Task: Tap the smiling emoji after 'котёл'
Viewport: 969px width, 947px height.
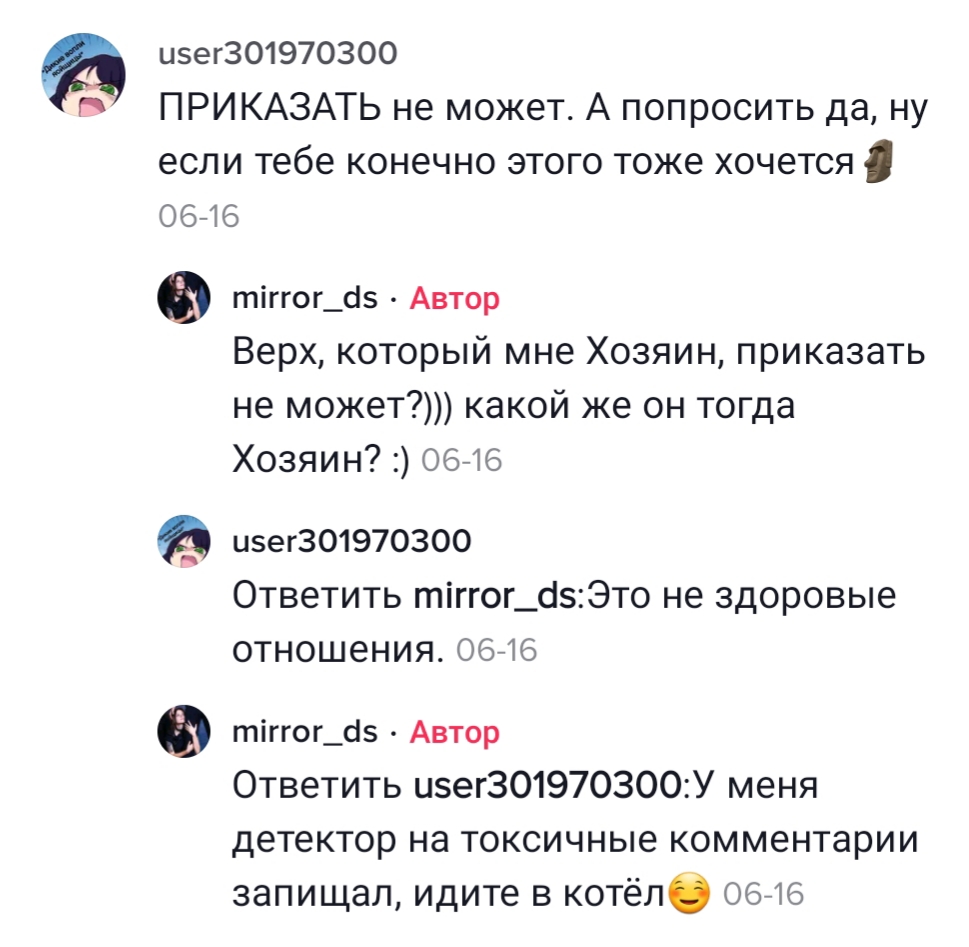Action: coord(689,893)
